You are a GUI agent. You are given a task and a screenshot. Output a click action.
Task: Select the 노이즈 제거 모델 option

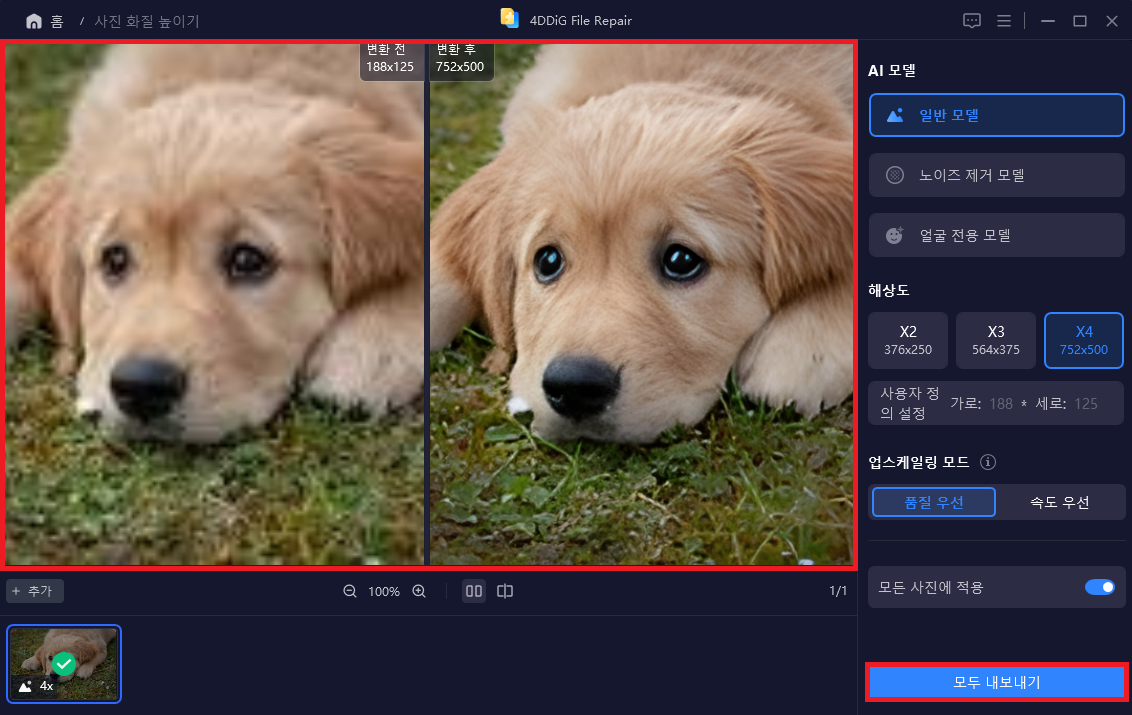pos(996,175)
